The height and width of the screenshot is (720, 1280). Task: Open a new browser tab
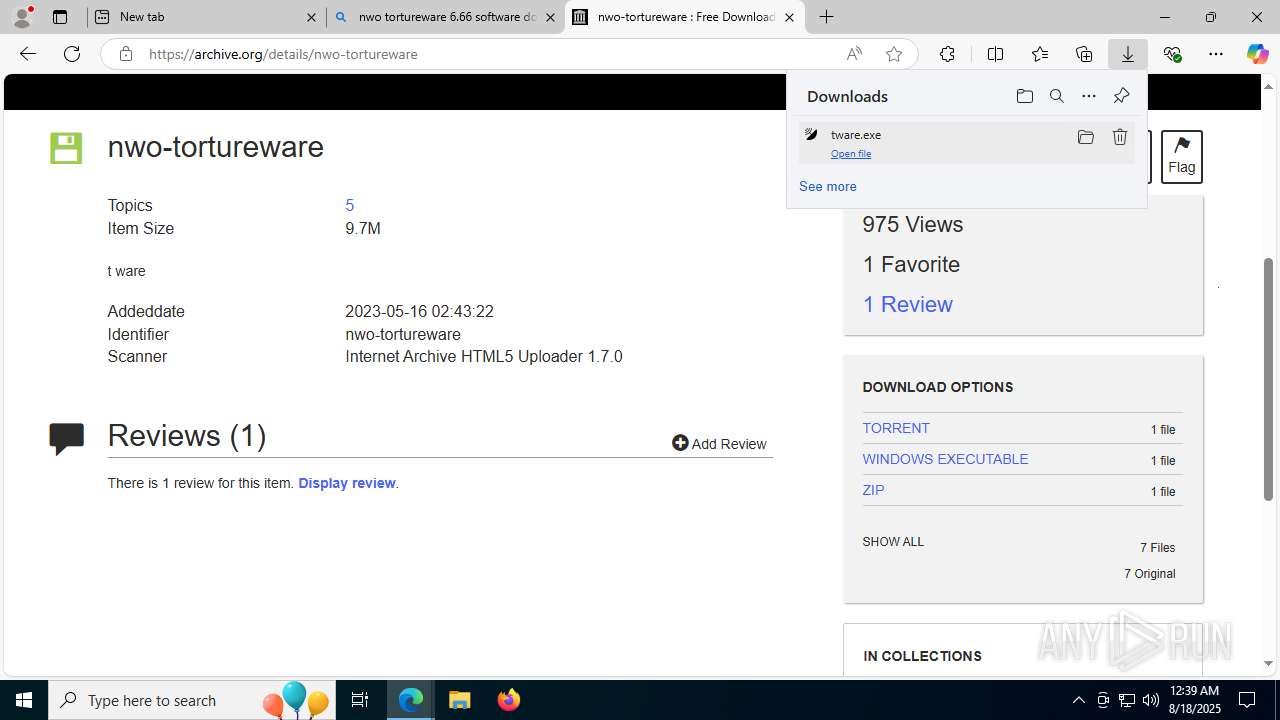point(826,17)
